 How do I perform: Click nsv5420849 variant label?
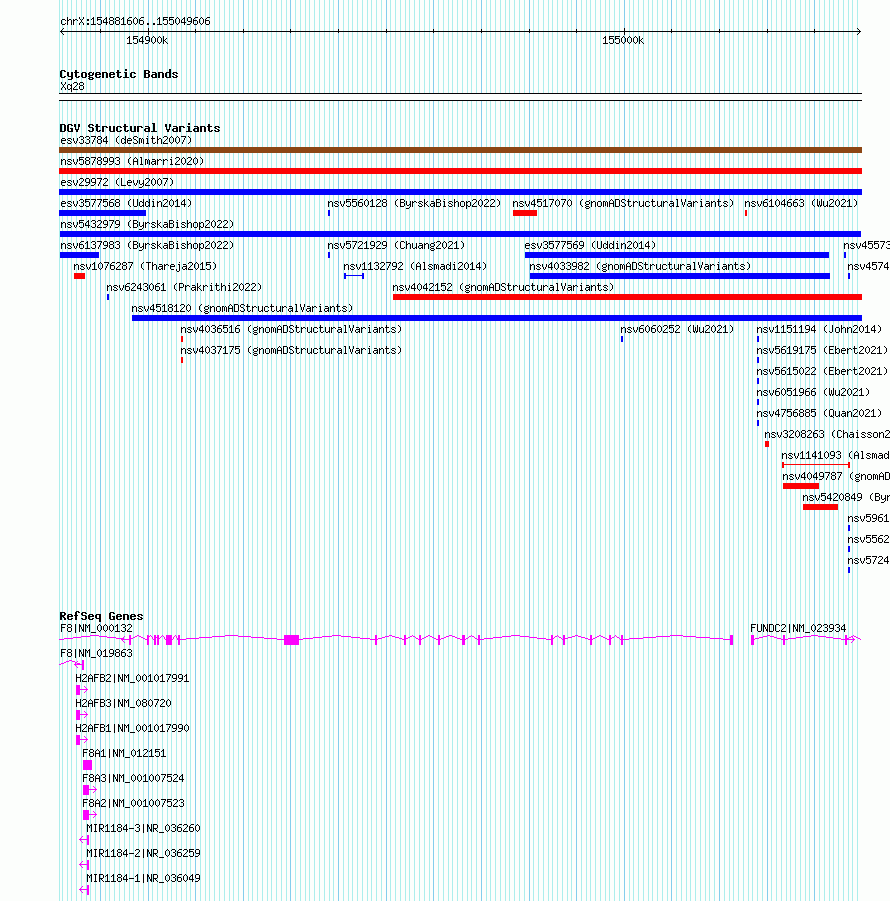[x=846, y=498]
